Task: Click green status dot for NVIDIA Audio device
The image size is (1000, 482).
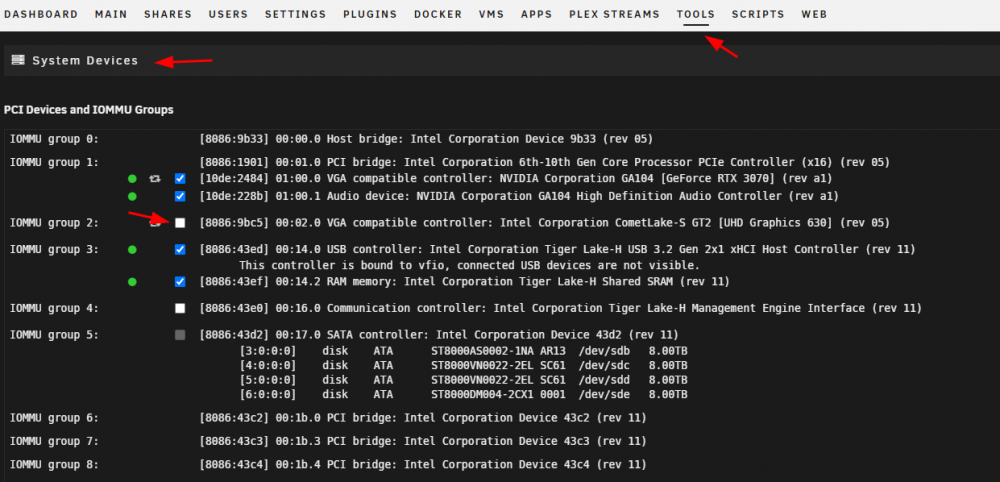Action: click(132, 196)
